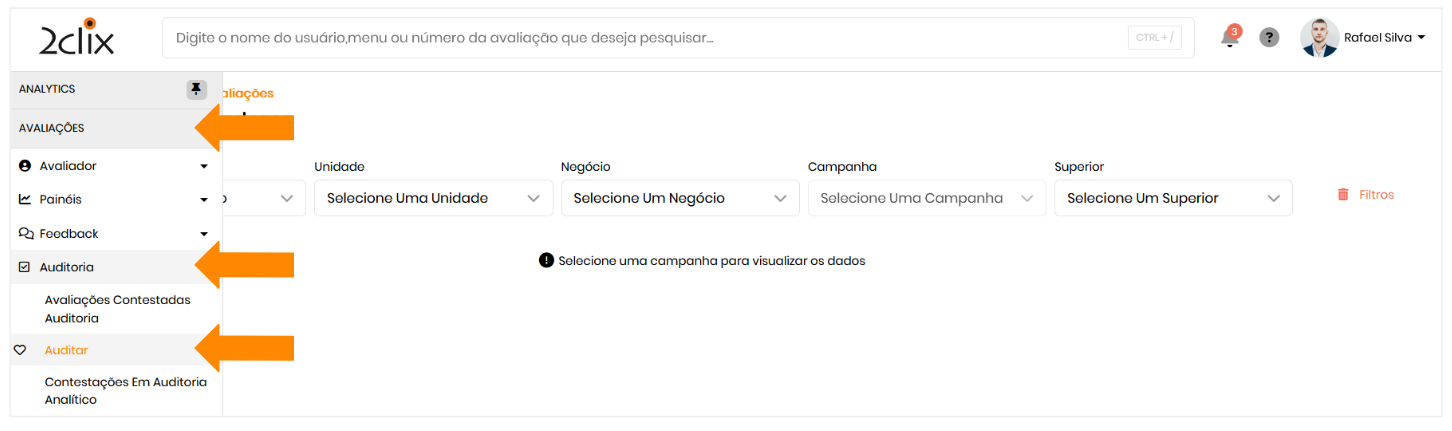Toggle the sidebar pin icon
The image size is (1452, 431).
coord(196,90)
